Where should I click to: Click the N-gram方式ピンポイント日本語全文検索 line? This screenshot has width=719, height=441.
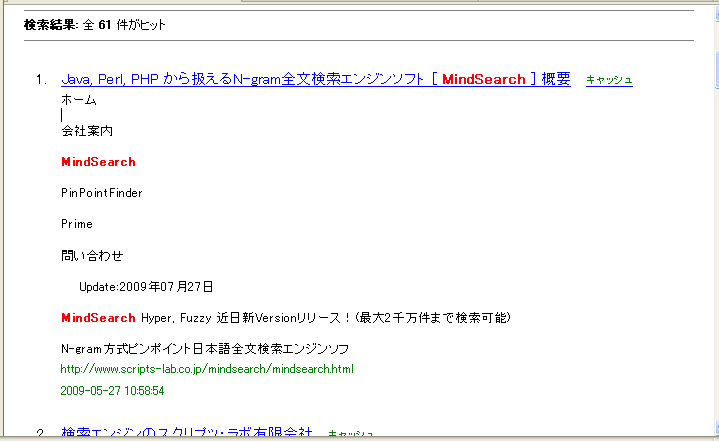click(205, 349)
